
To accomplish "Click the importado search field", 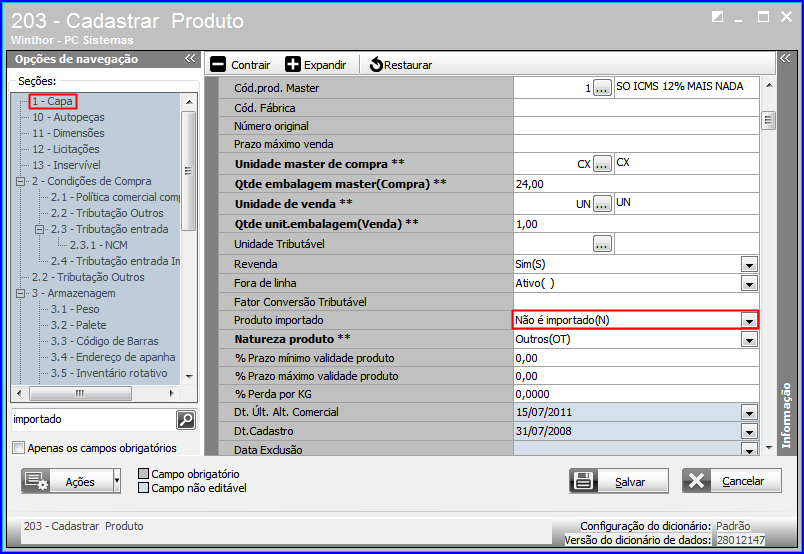I will pyautogui.click(x=93, y=420).
